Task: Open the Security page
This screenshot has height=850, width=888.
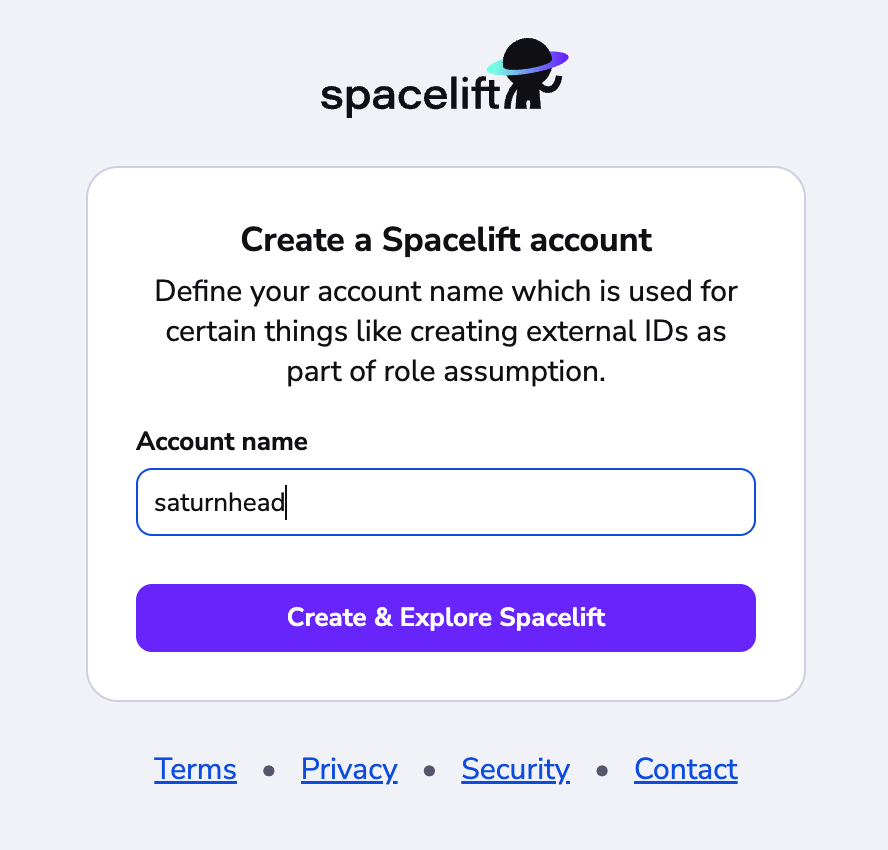Action: [515, 769]
